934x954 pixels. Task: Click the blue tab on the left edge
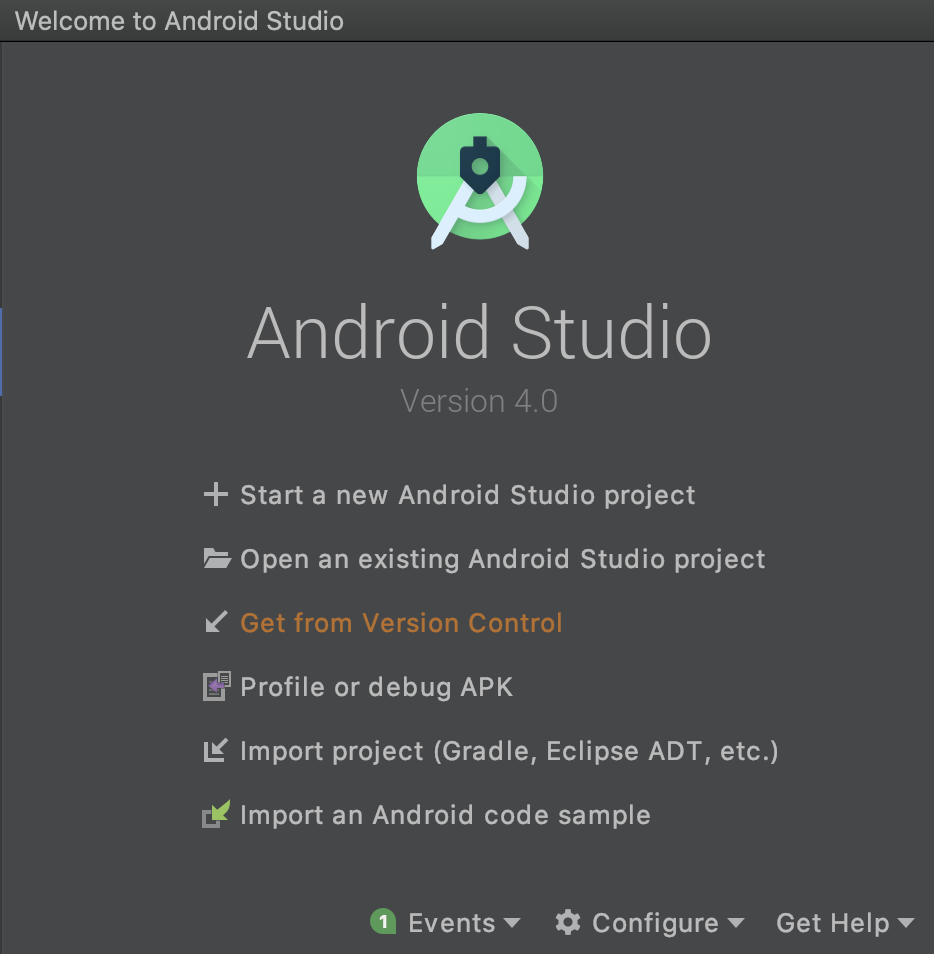(x=2, y=352)
